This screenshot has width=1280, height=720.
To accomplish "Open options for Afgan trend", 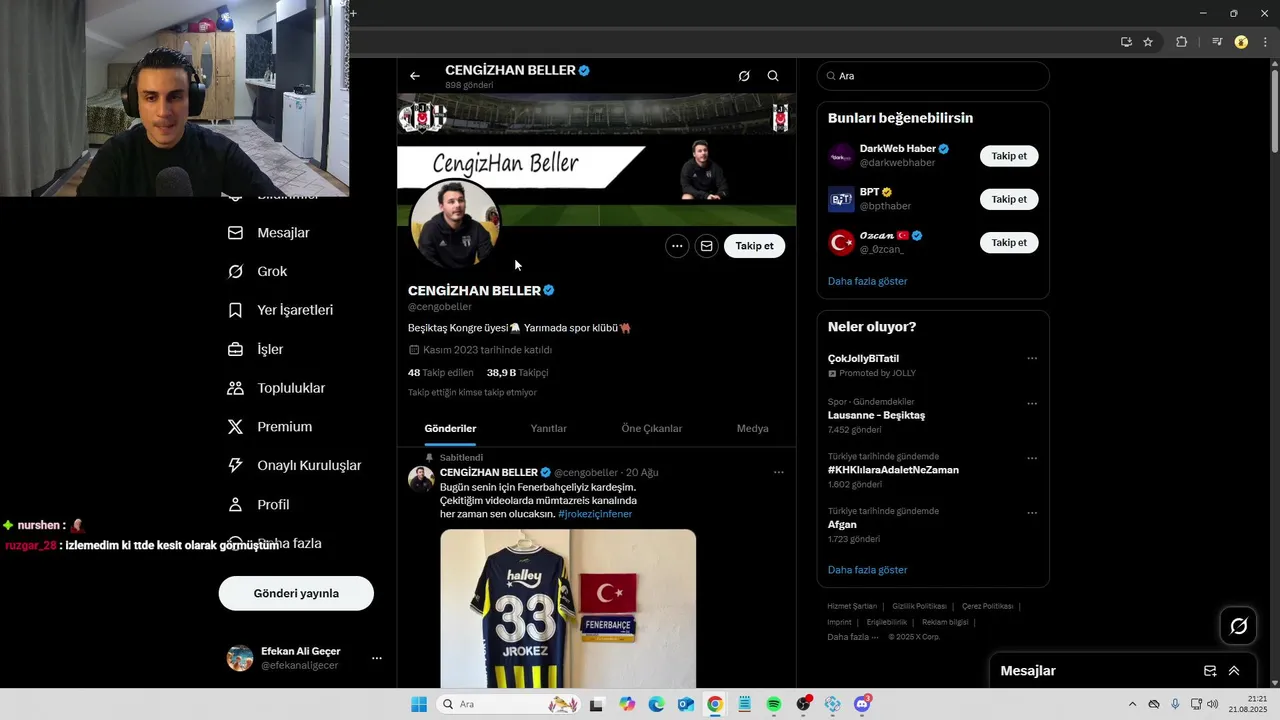I will [x=1032, y=513].
